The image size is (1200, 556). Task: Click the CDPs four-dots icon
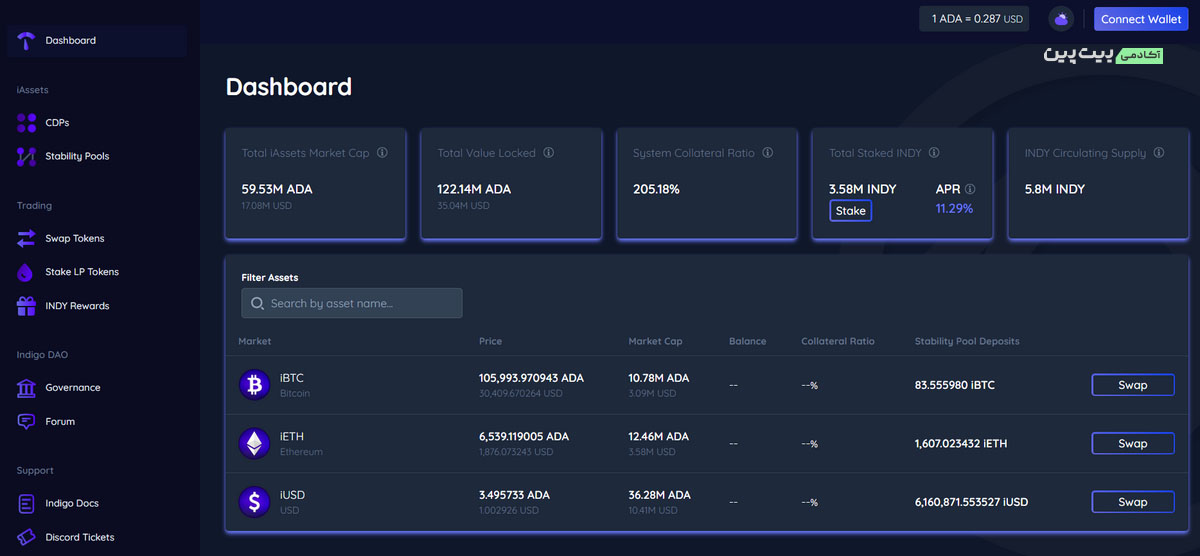coord(27,123)
